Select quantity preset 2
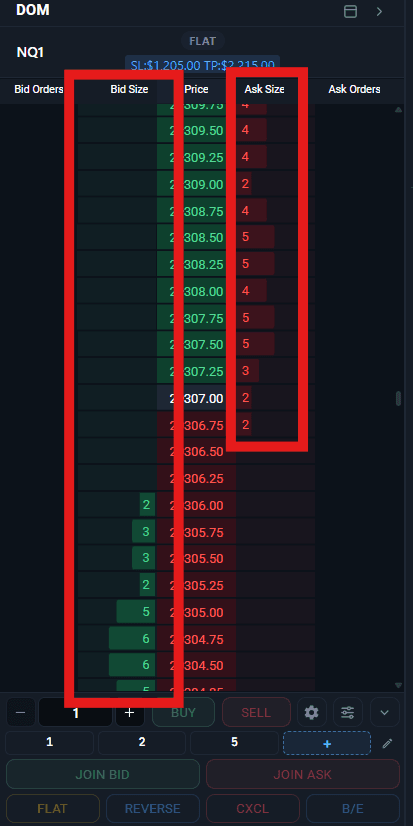The image size is (413, 826). point(142,742)
